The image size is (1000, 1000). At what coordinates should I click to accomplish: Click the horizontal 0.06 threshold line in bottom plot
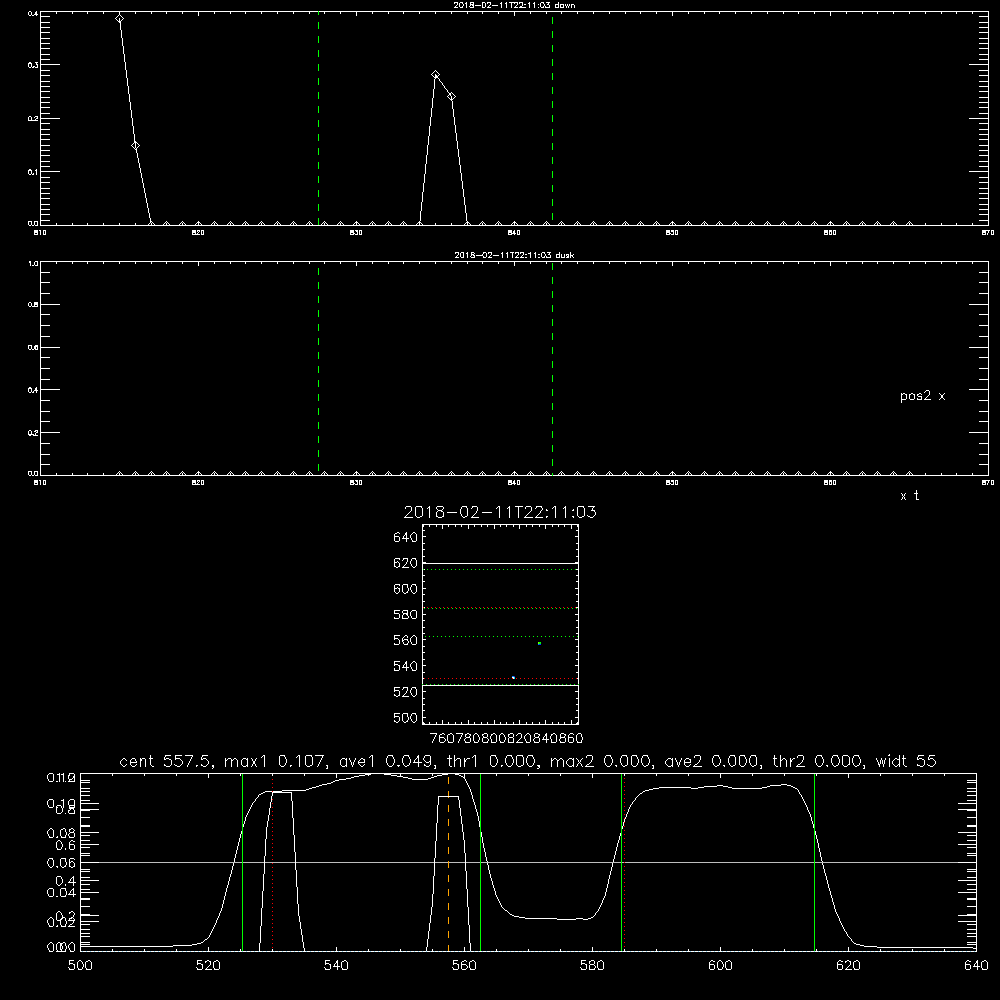tap(528, 862)
